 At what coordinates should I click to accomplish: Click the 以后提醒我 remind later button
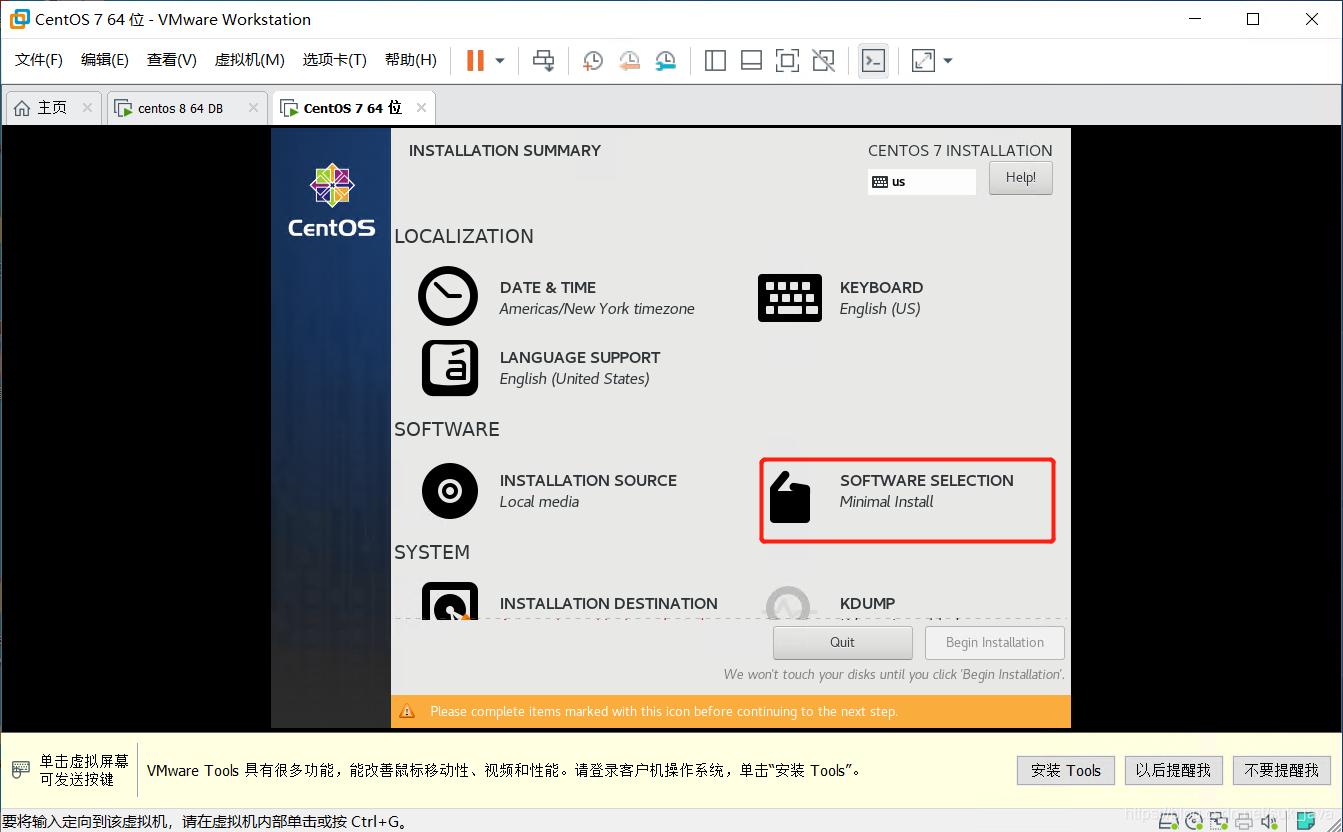coord(1174,770)
